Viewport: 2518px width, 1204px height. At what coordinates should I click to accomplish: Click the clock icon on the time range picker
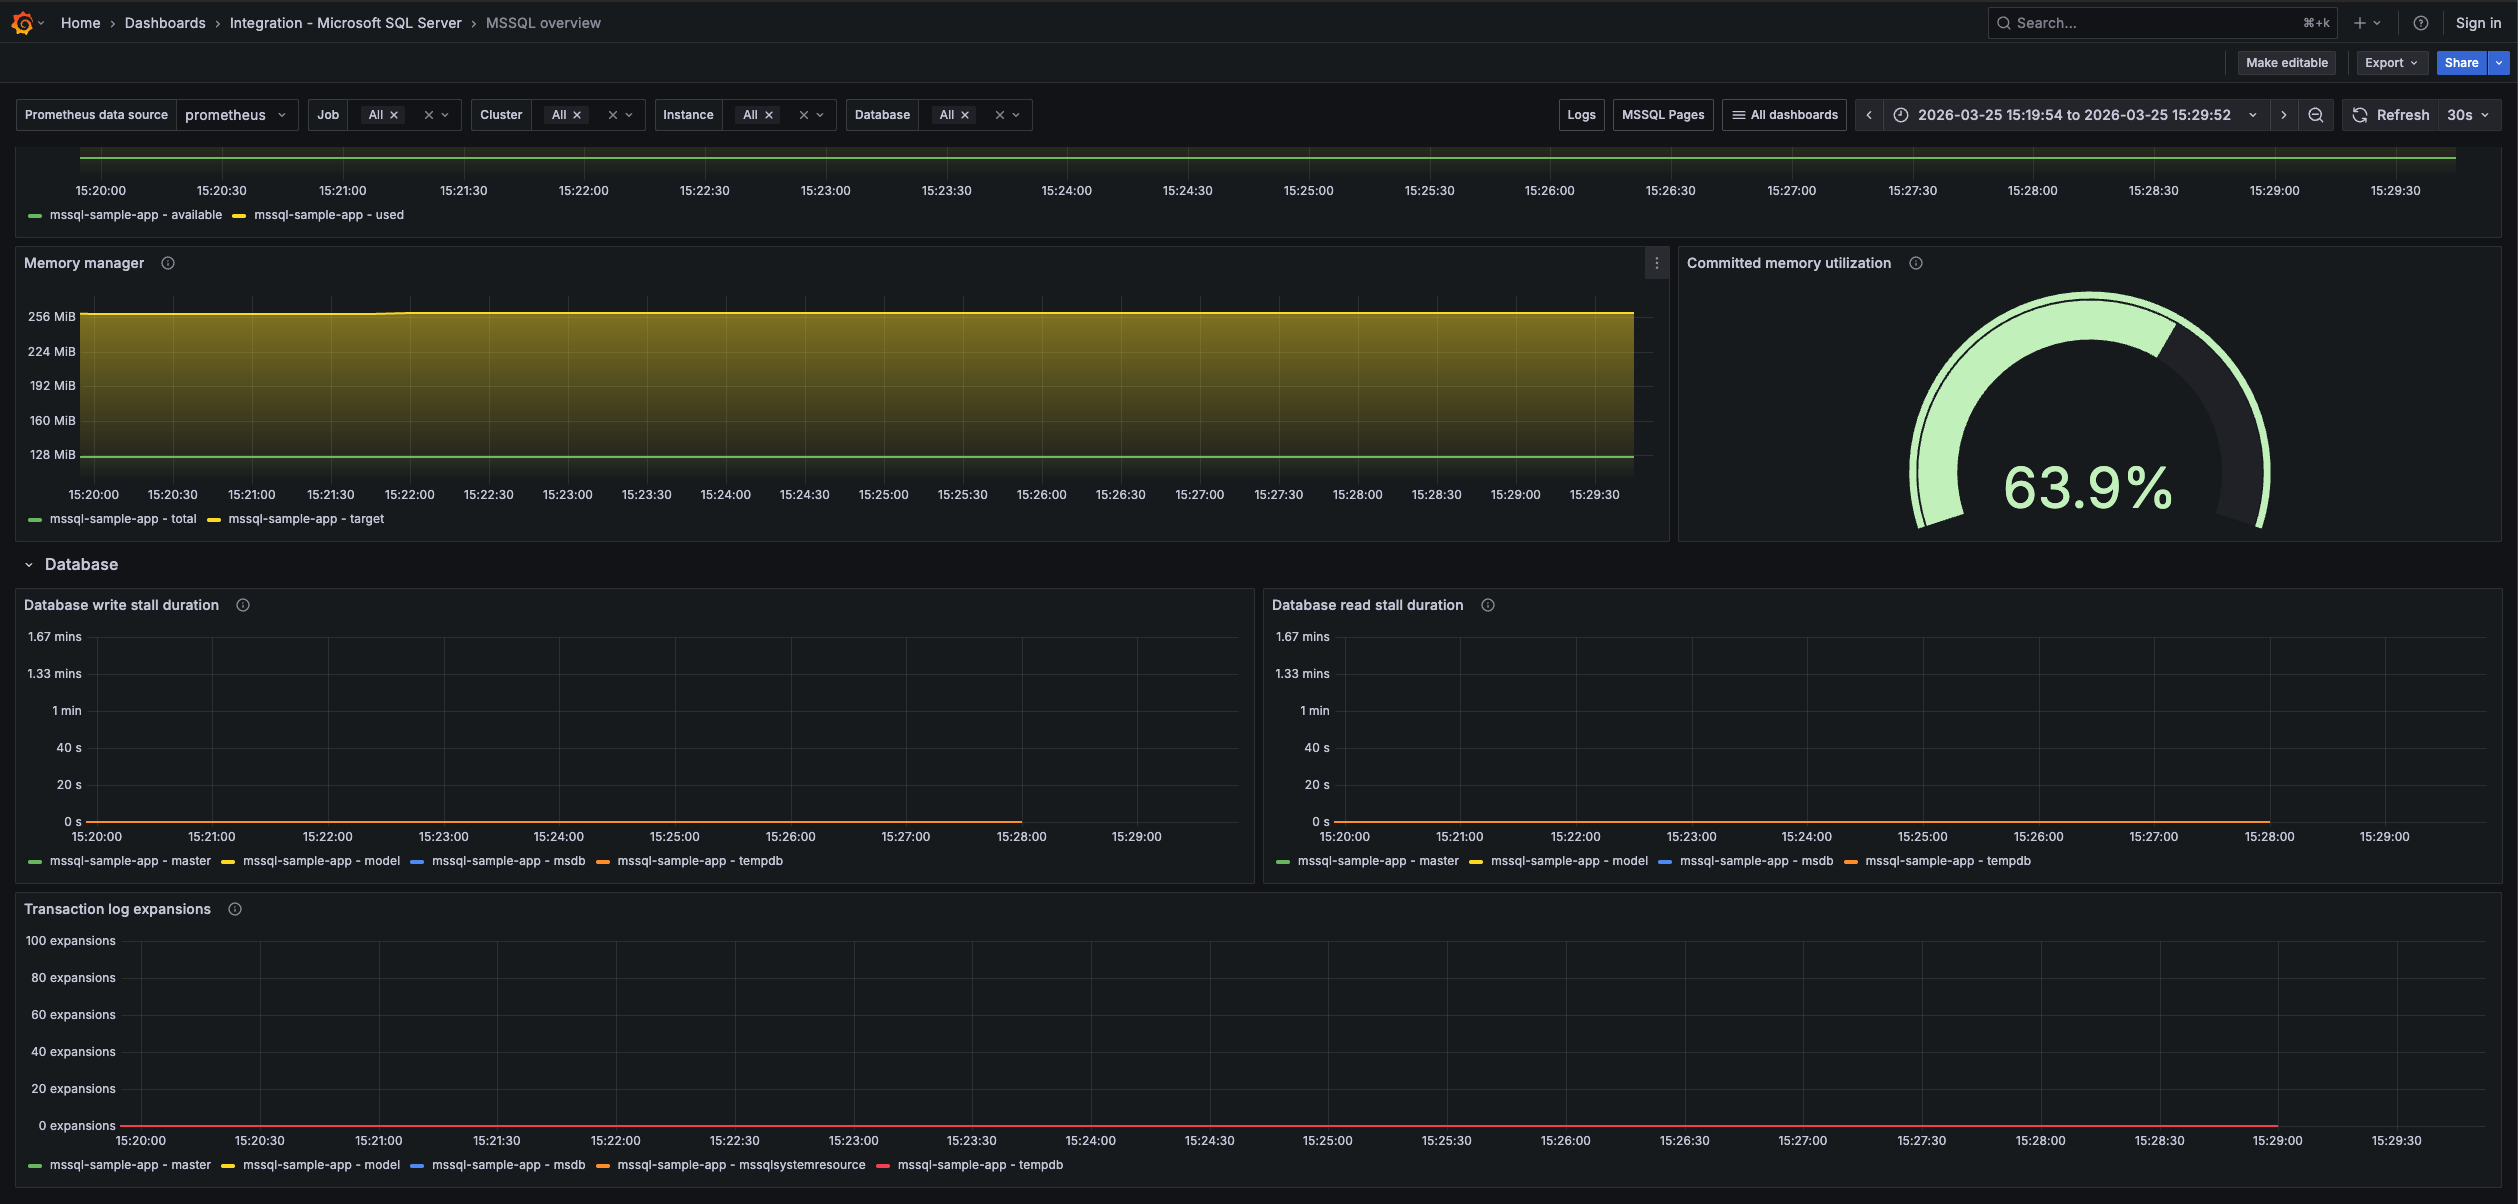point(1901,114)
